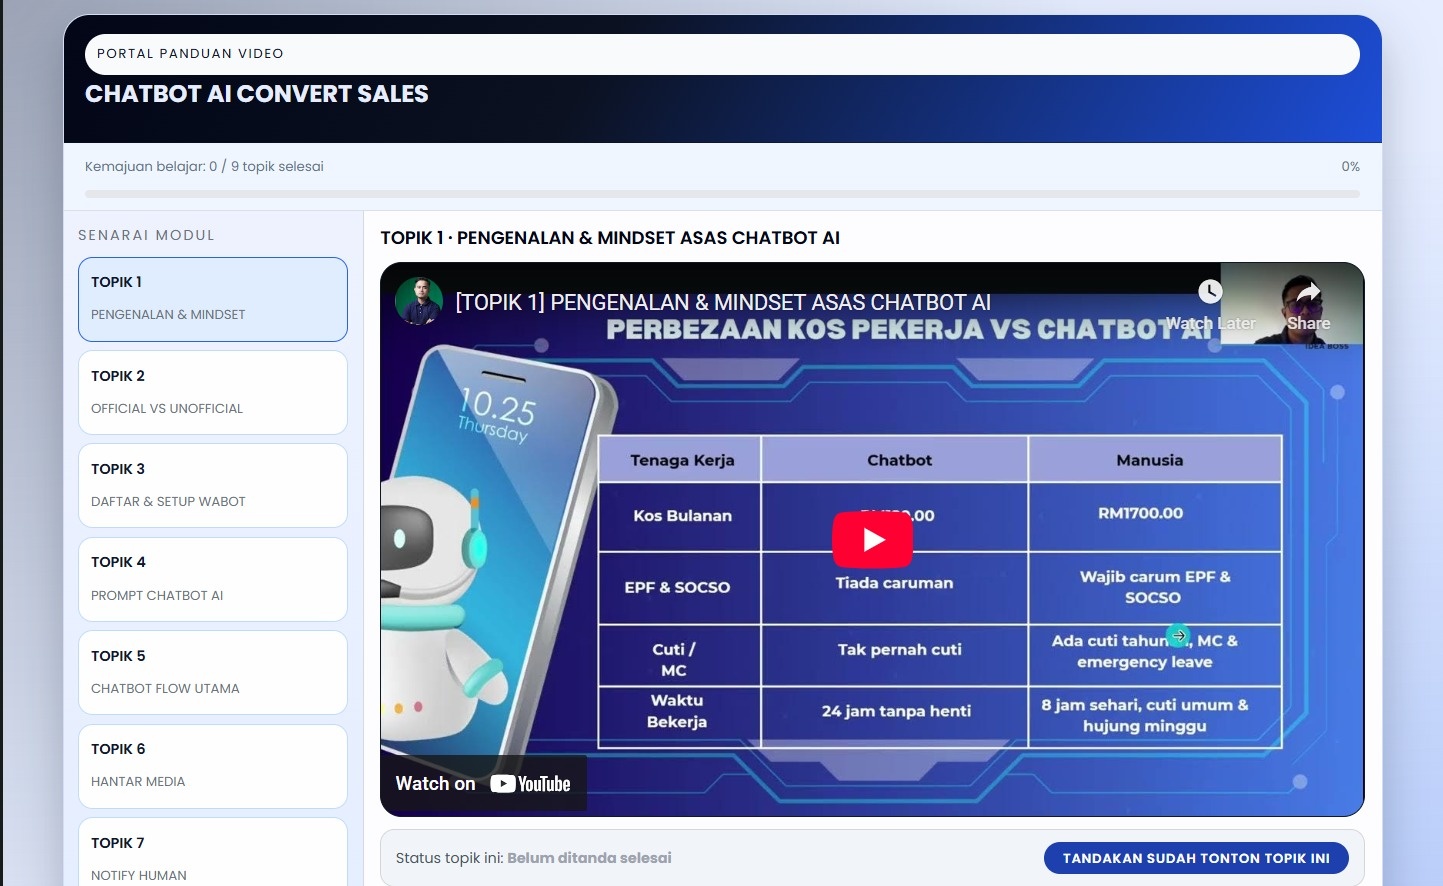Choose Topik 6 Hantar Media module
Screen dimensions: 1443x886
213,766
